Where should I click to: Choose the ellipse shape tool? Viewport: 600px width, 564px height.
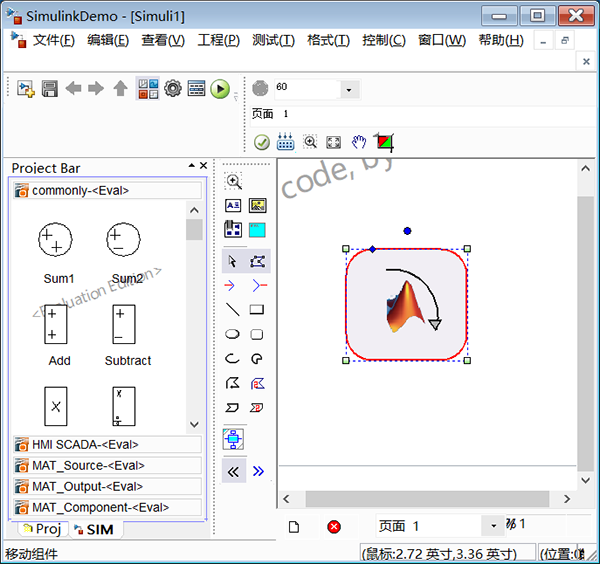click(233, 334)
